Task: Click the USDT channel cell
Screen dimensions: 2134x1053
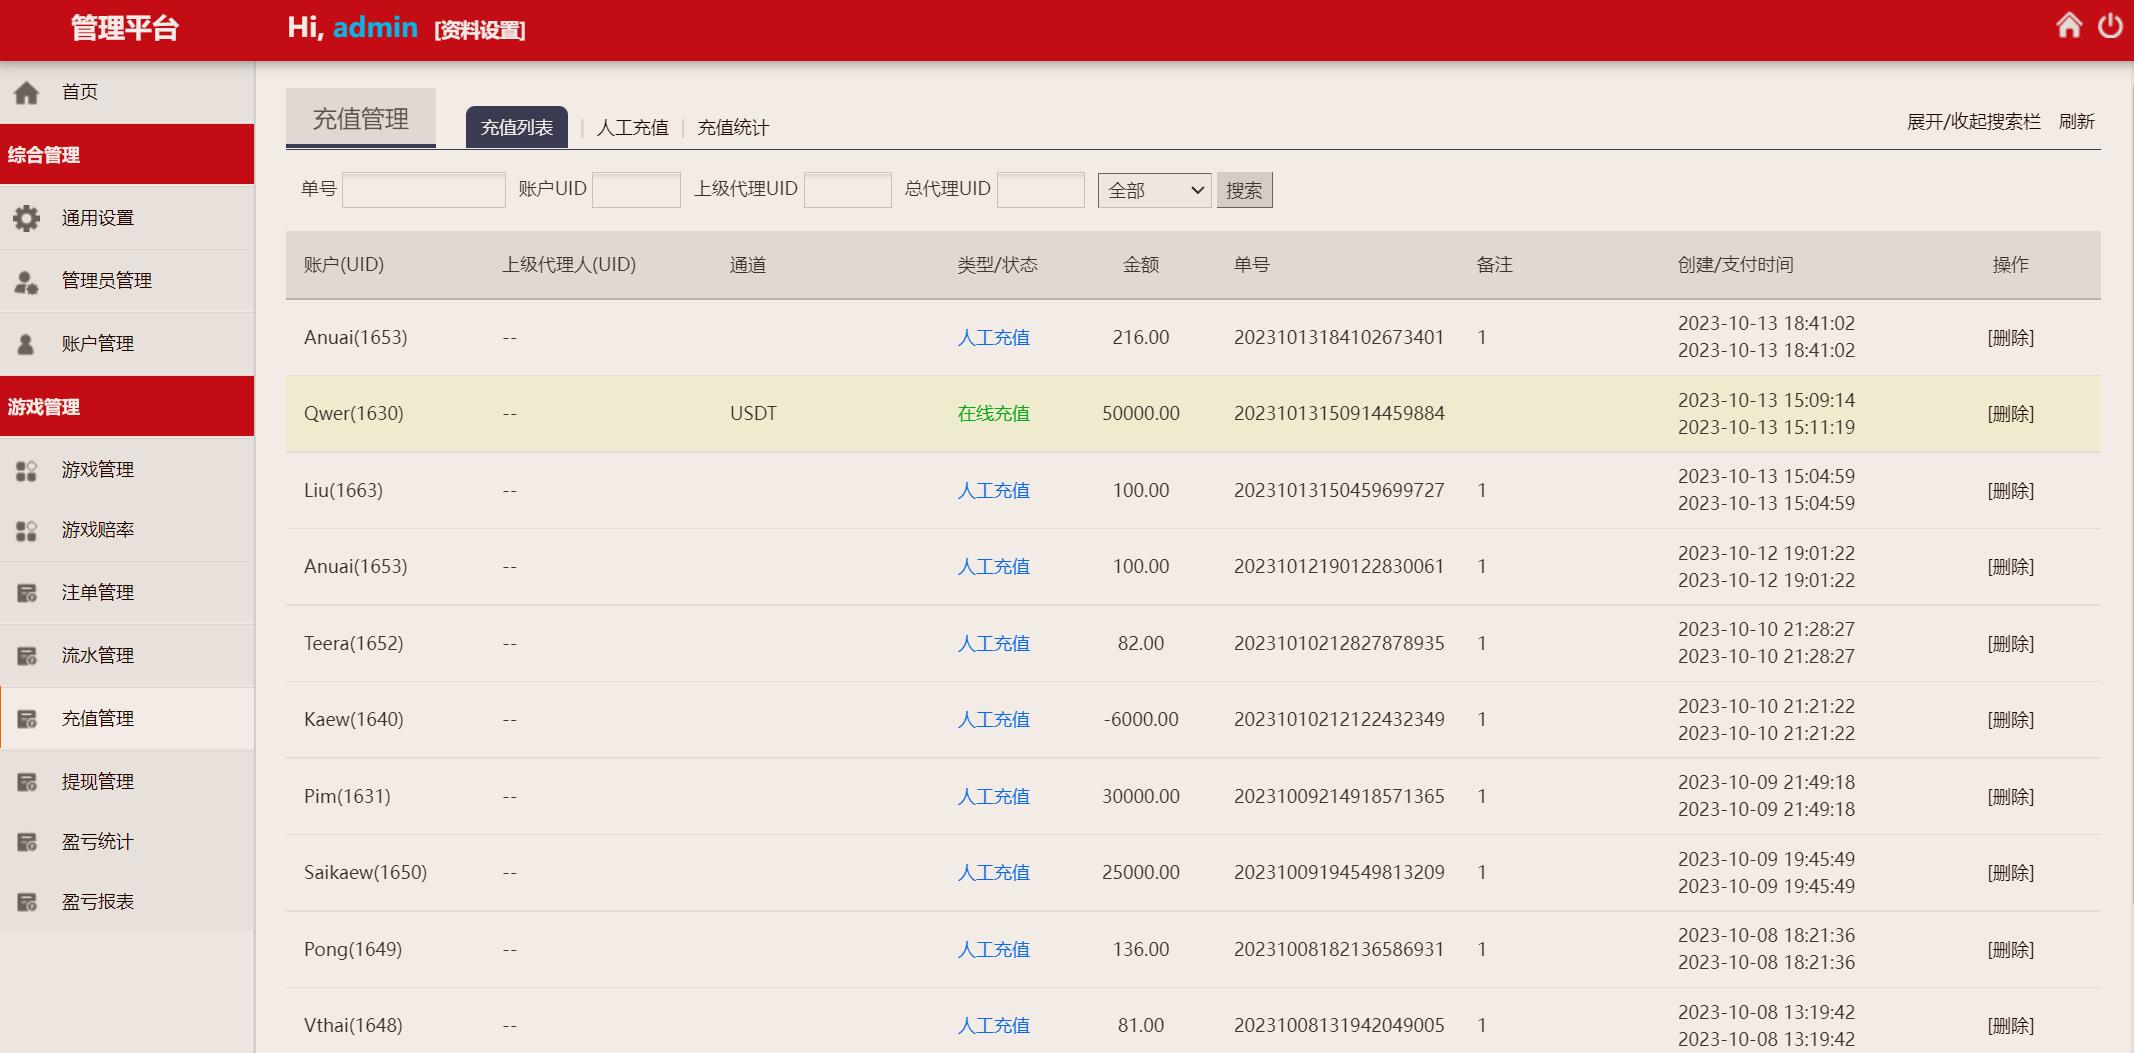Action: (753, 413)
